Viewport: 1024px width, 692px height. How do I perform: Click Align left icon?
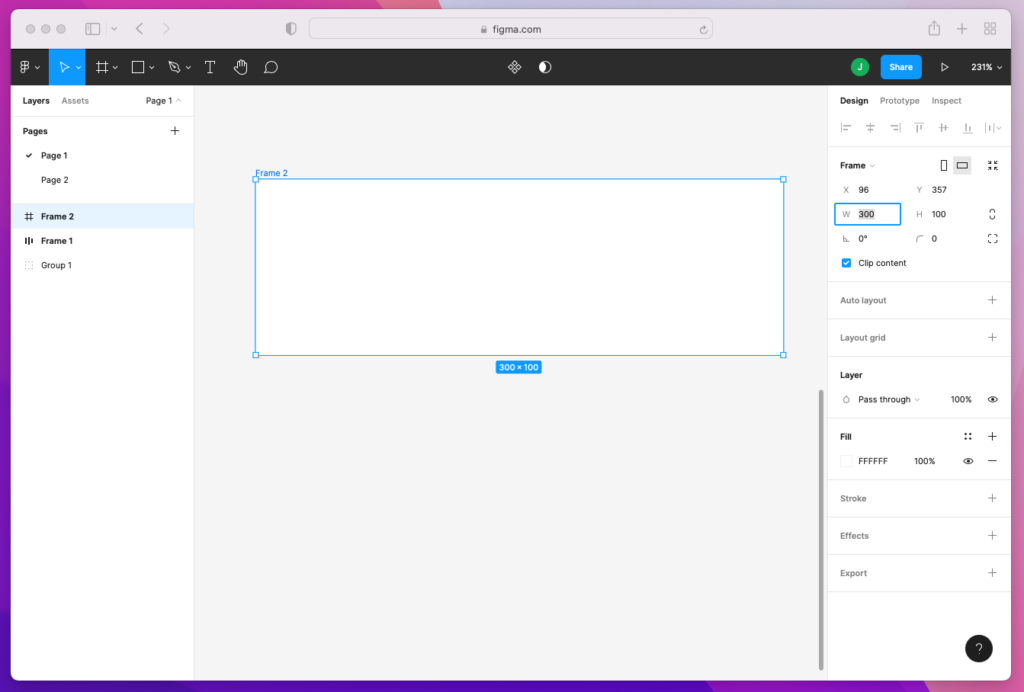click(x=846, y=128)
